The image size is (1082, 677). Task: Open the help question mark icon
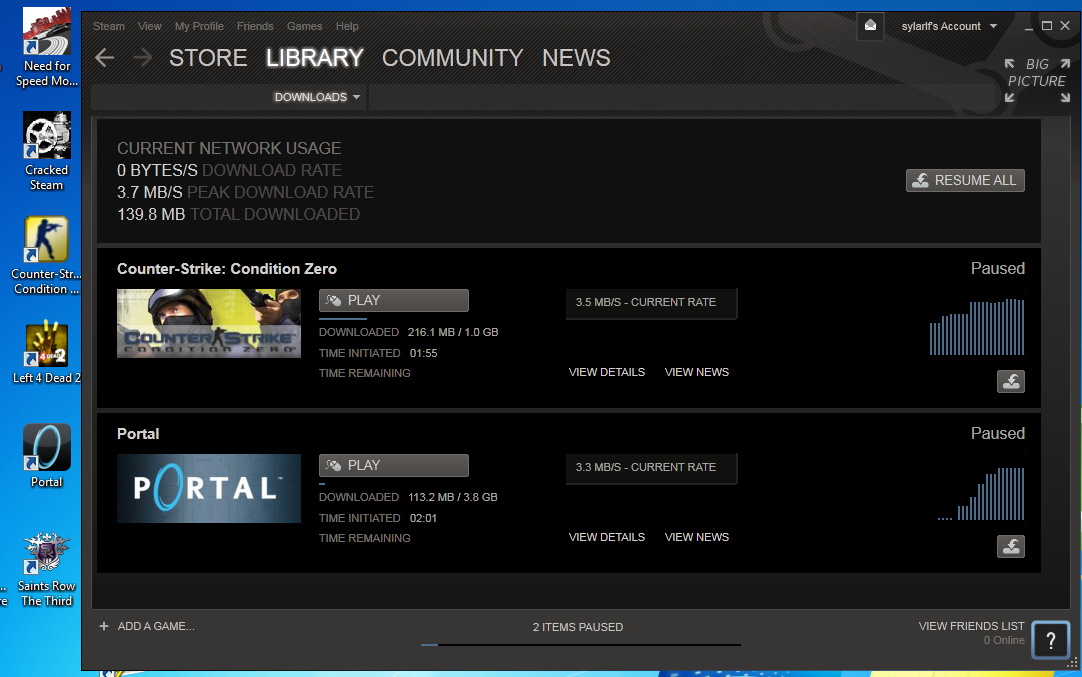[1050, 640]
